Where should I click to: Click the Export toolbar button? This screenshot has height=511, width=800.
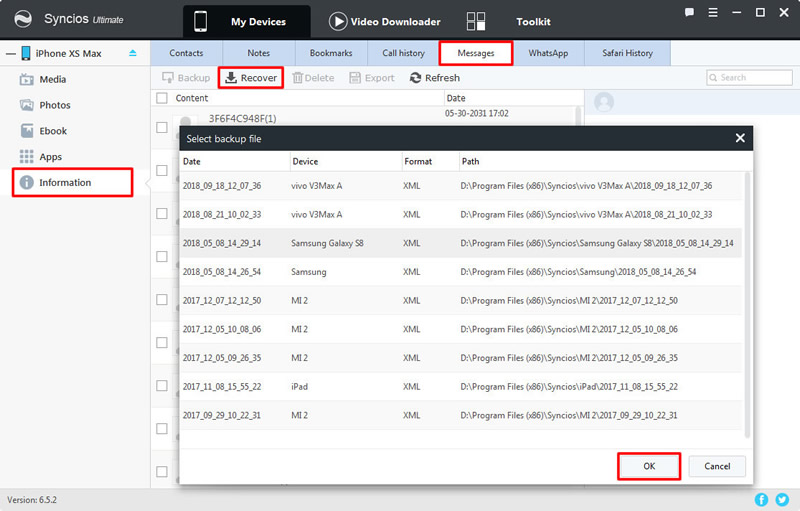click(x=372, y=78)
